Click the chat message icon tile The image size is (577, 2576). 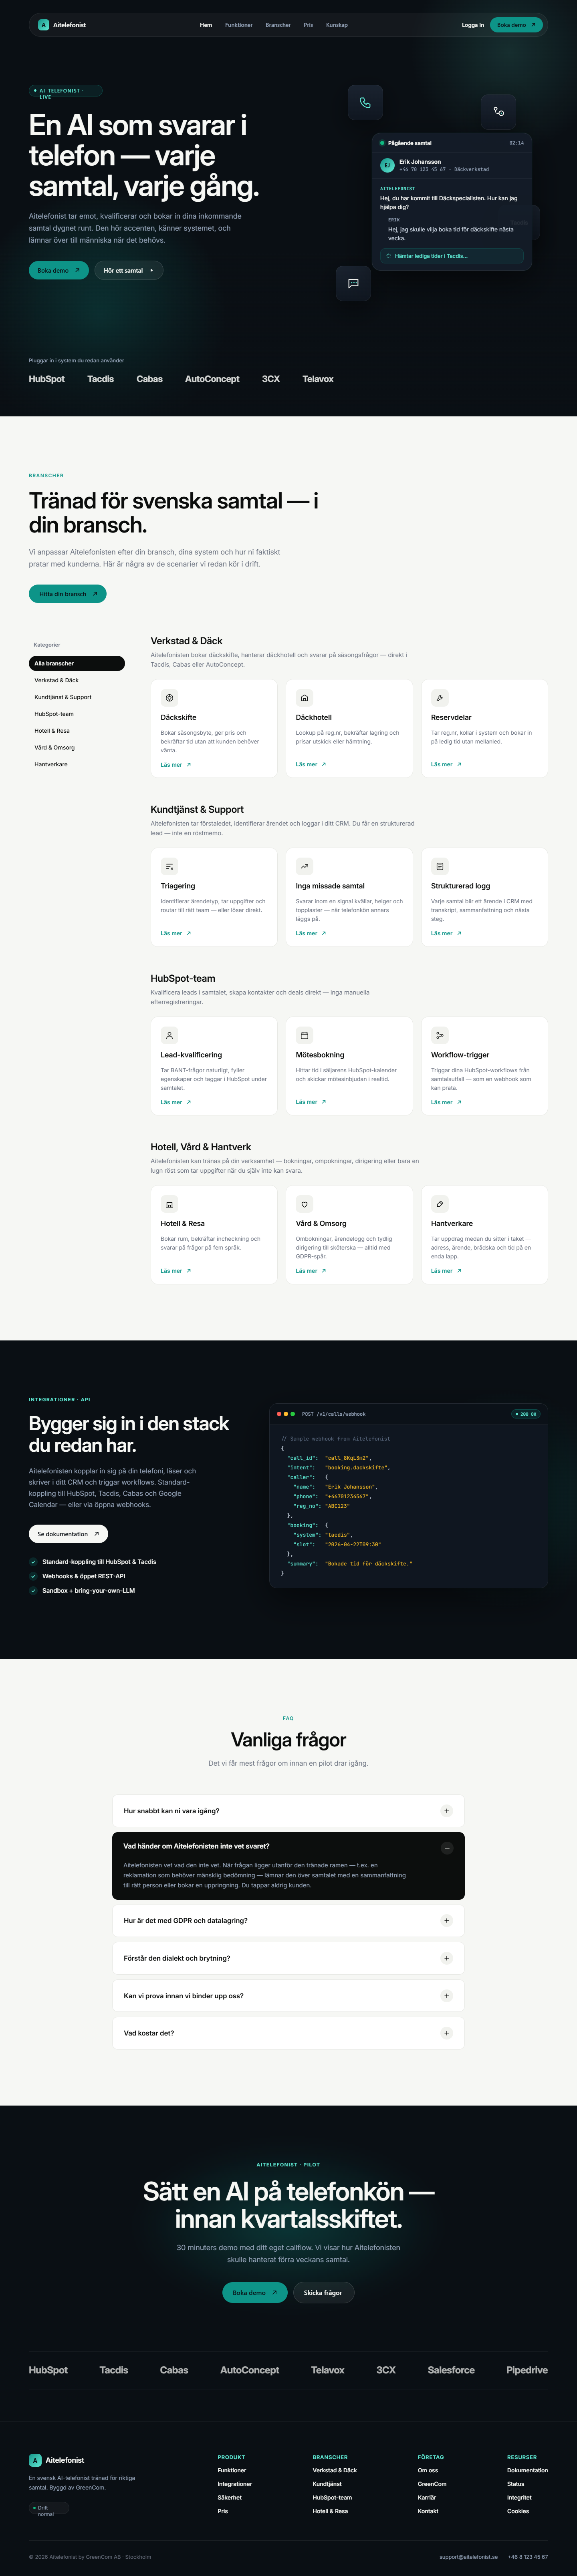tap(353, 283)
